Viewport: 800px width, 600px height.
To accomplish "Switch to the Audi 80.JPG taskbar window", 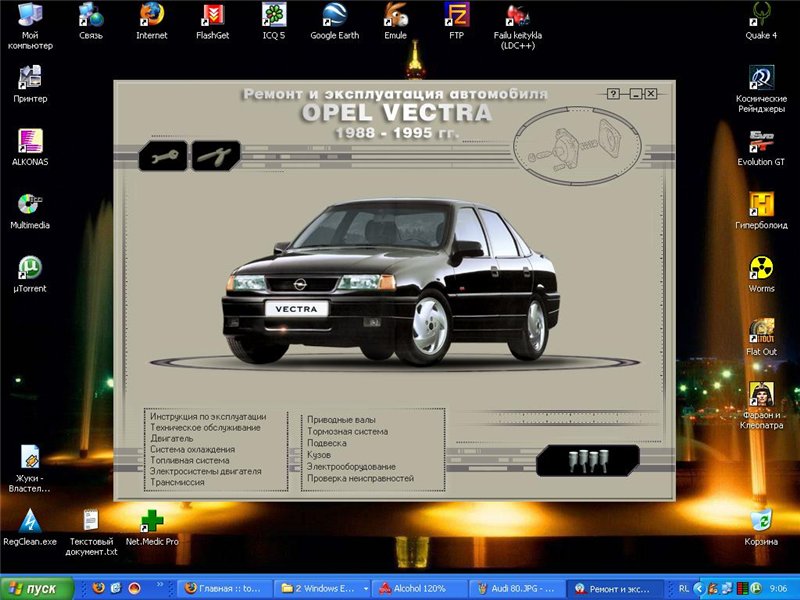I will 516,588.
